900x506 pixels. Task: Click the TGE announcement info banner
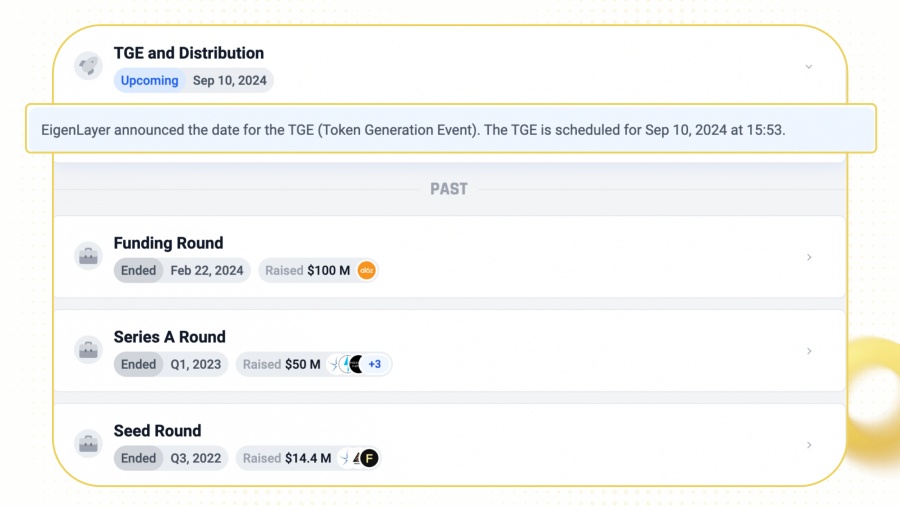pos(451,129)
